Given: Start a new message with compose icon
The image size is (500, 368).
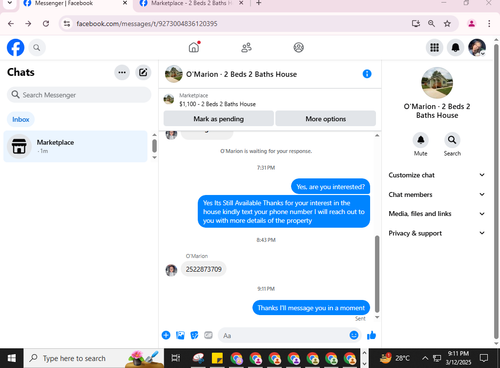Looking at the screenshot, I should (143, 72).
